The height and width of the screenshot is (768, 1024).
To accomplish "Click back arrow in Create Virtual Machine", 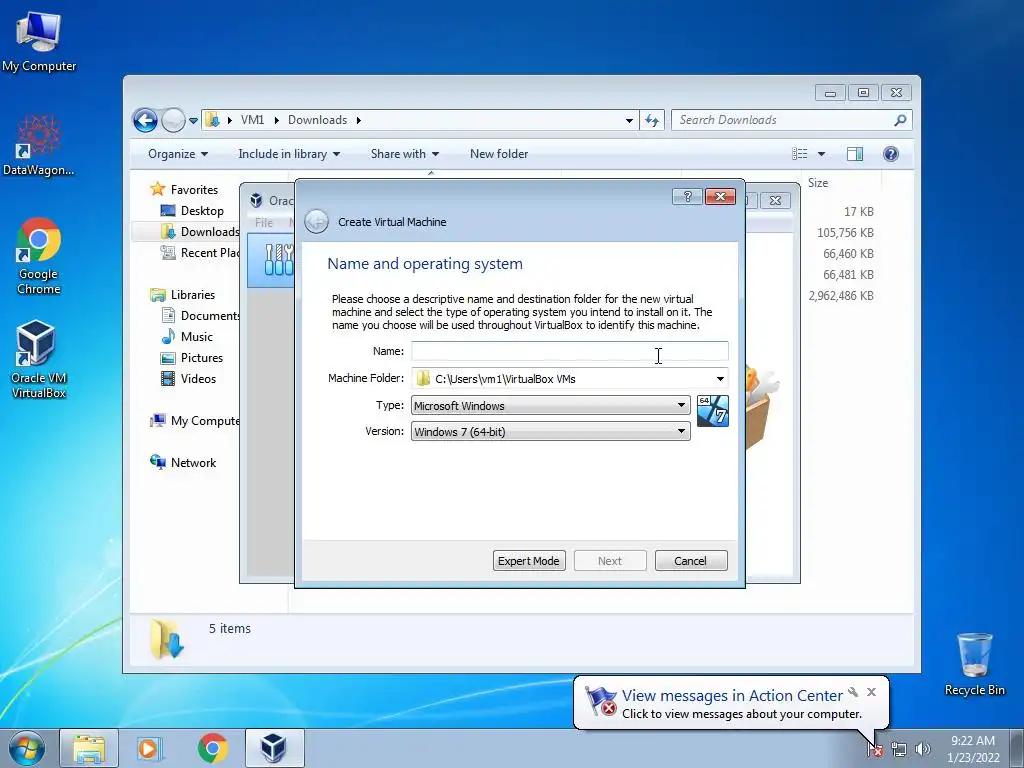I will click(x=317, y=222).
